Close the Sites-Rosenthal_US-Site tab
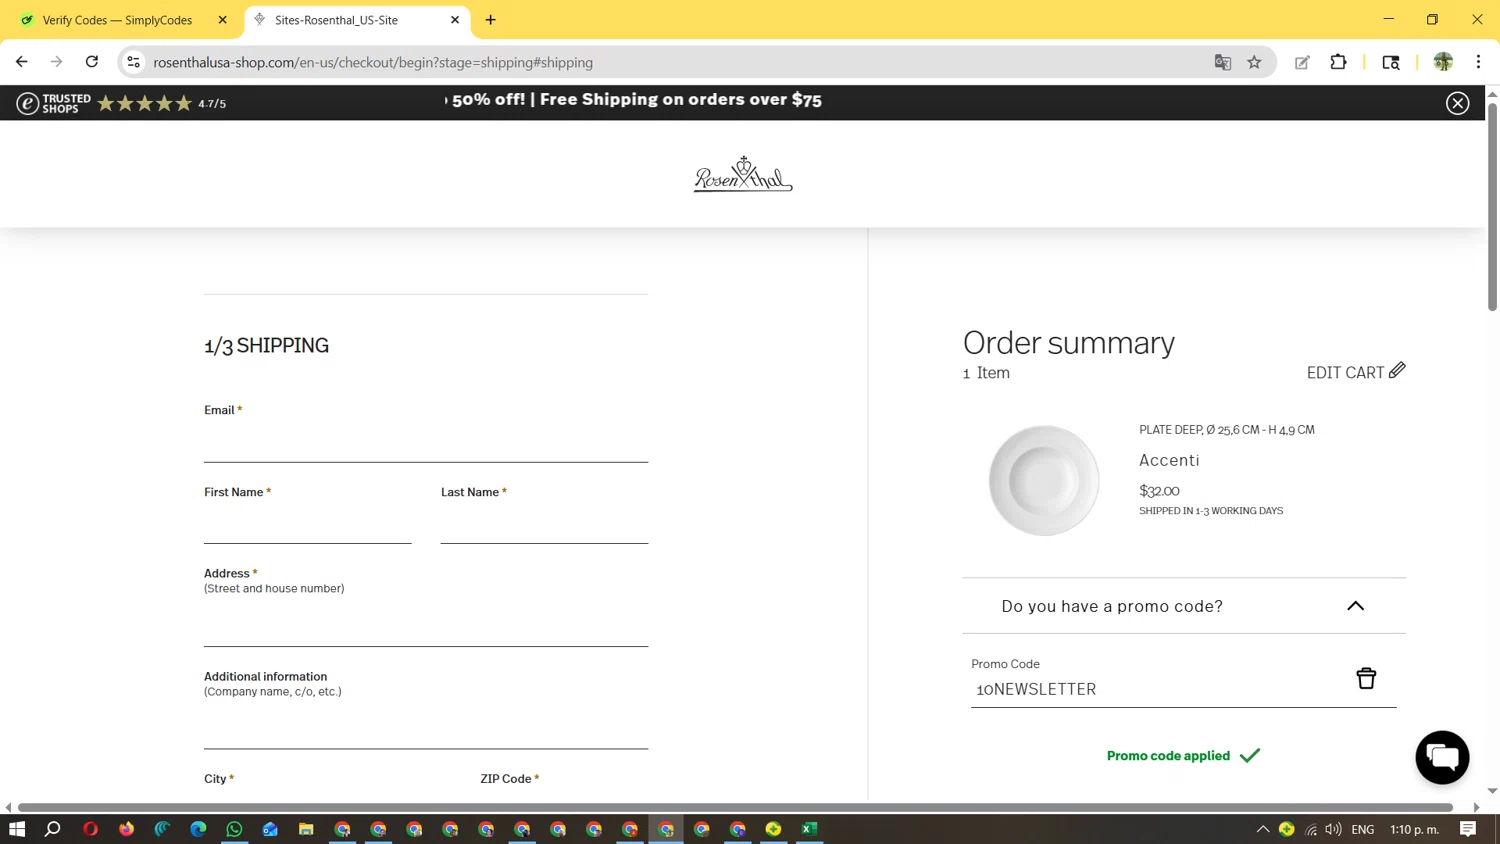The image size is (1500, 844). coord(455,20)
